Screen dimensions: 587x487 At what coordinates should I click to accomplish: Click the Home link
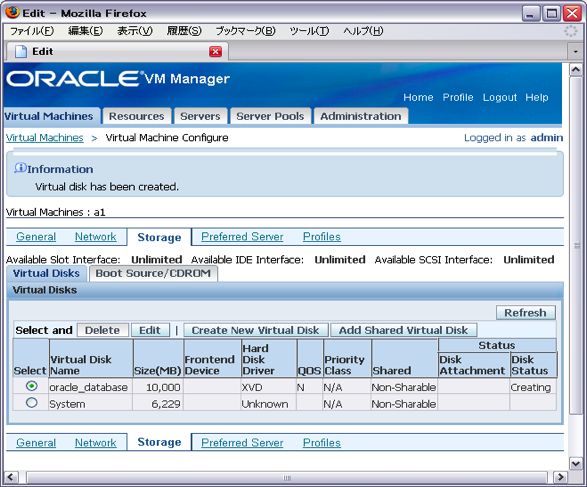click(418, 97)
